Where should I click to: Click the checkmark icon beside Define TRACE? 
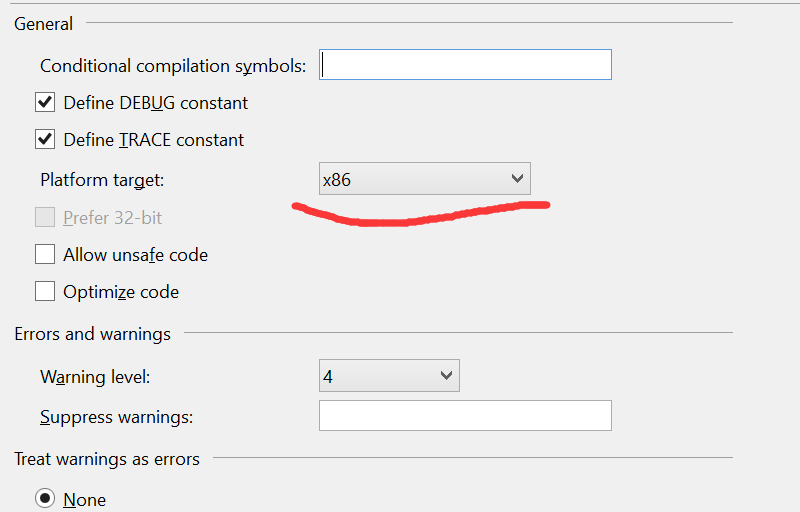pos(45,139)
